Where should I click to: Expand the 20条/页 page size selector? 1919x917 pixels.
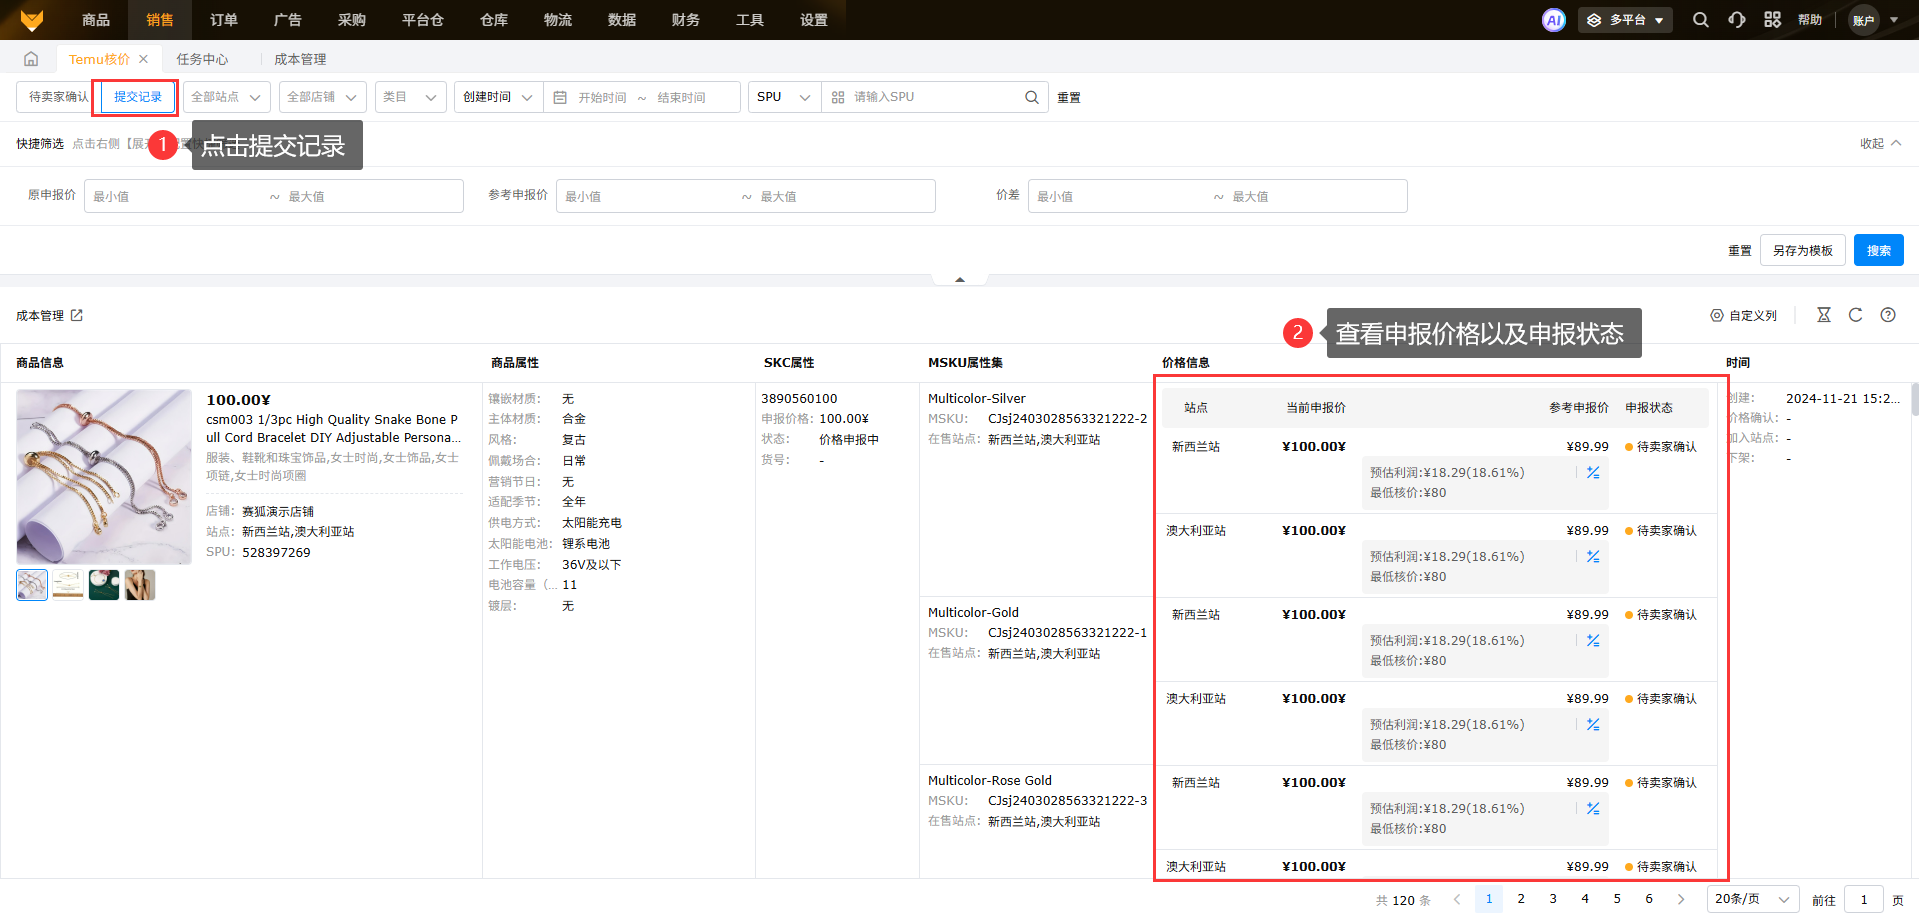(x=1752, y=899)
